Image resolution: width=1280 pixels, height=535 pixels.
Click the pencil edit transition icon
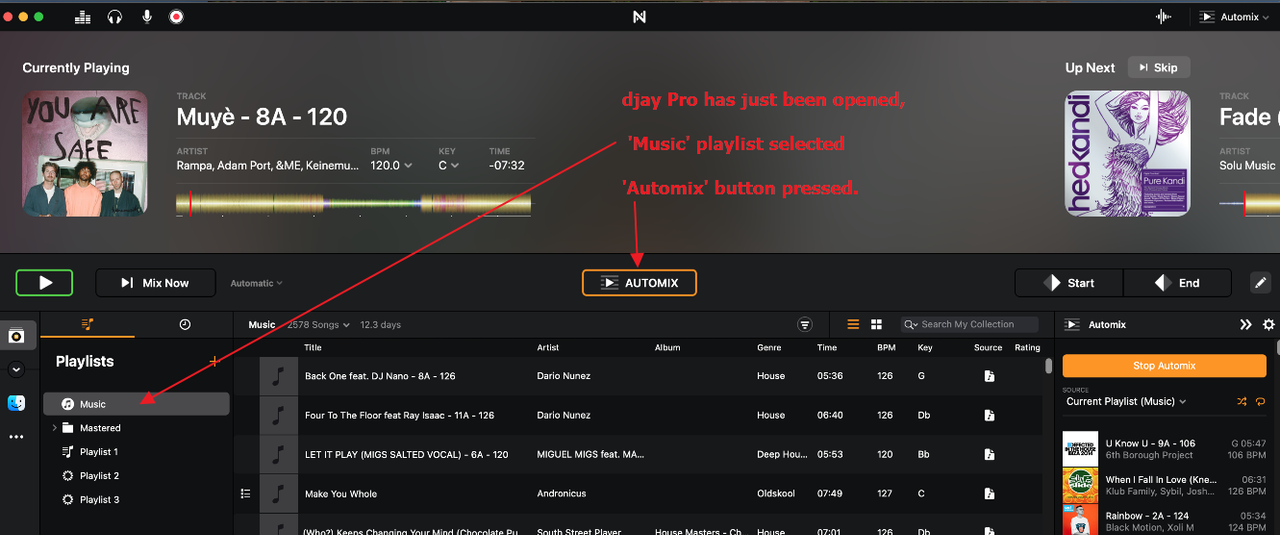point(1260,283)
